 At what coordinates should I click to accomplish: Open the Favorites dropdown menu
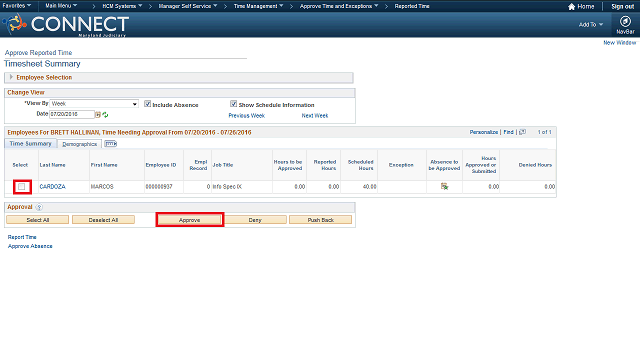(17, 6)
